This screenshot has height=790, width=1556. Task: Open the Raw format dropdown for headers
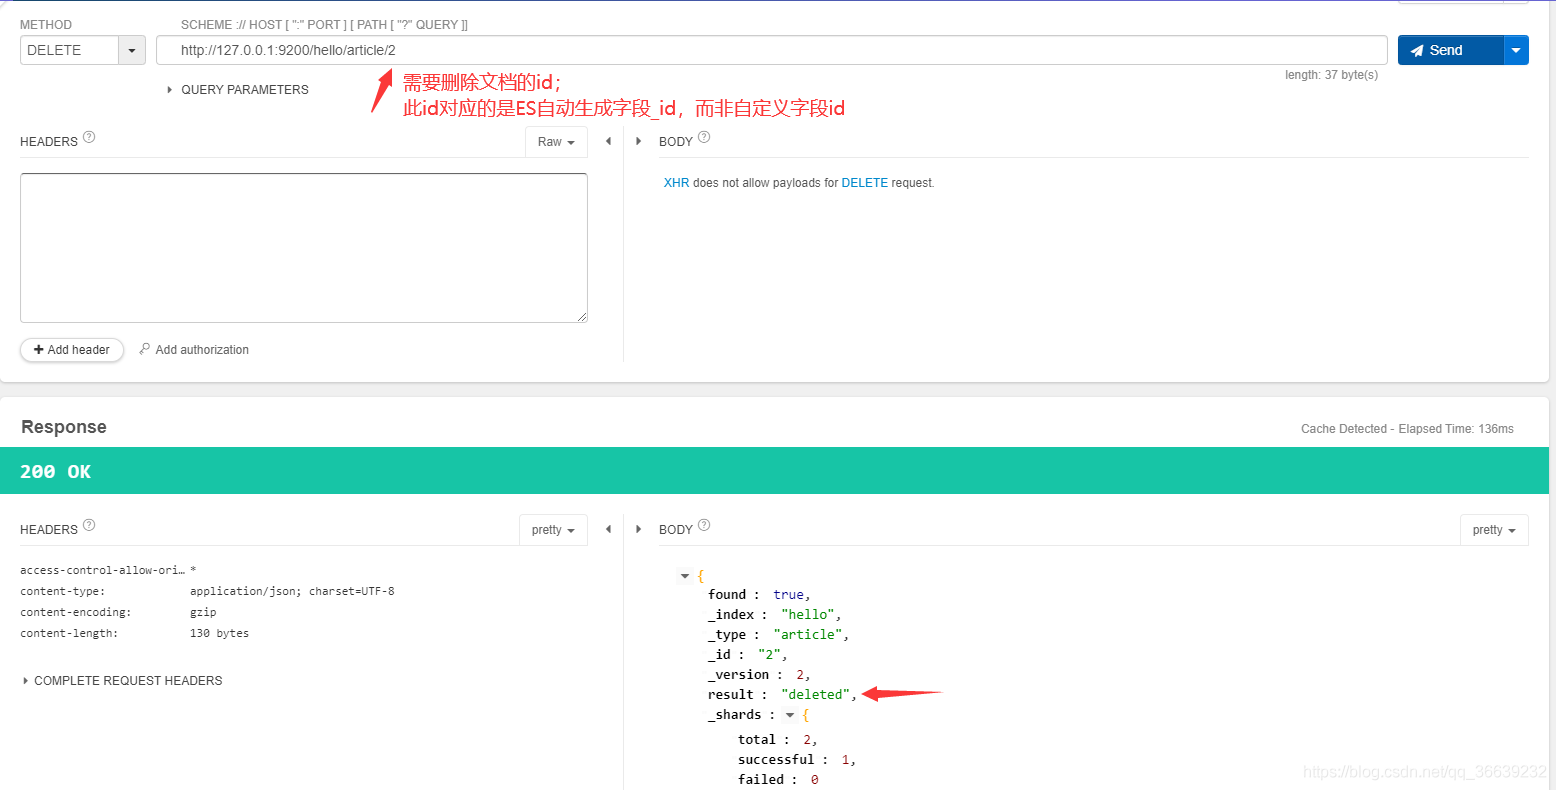[556, 141]
